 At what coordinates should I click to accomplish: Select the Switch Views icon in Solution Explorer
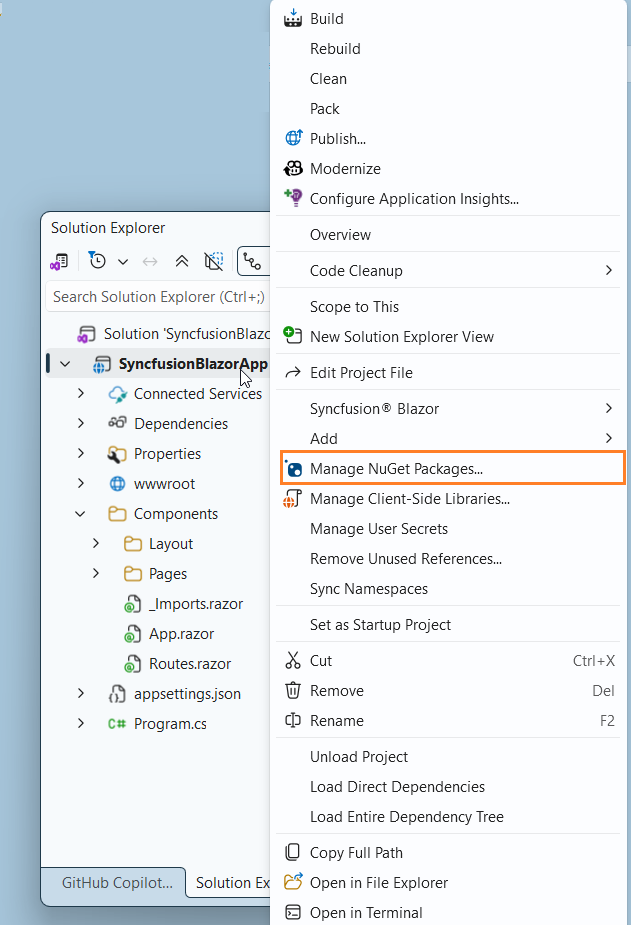point(59,261)
